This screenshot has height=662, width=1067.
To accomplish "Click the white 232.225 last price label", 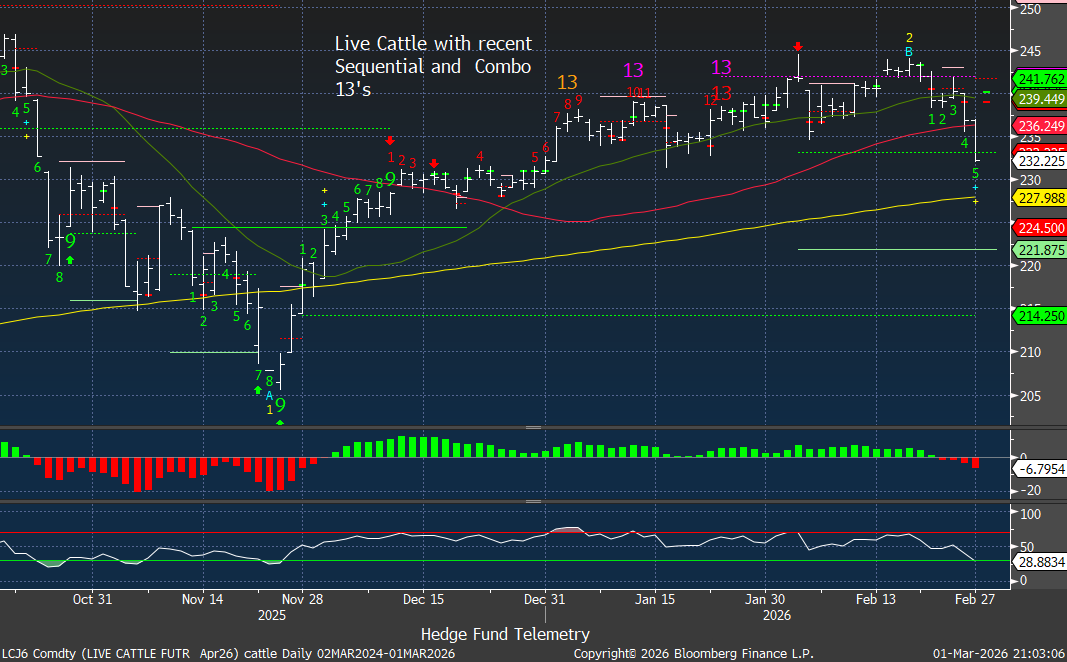I will pyautogui.click(x=1040, y=161).
